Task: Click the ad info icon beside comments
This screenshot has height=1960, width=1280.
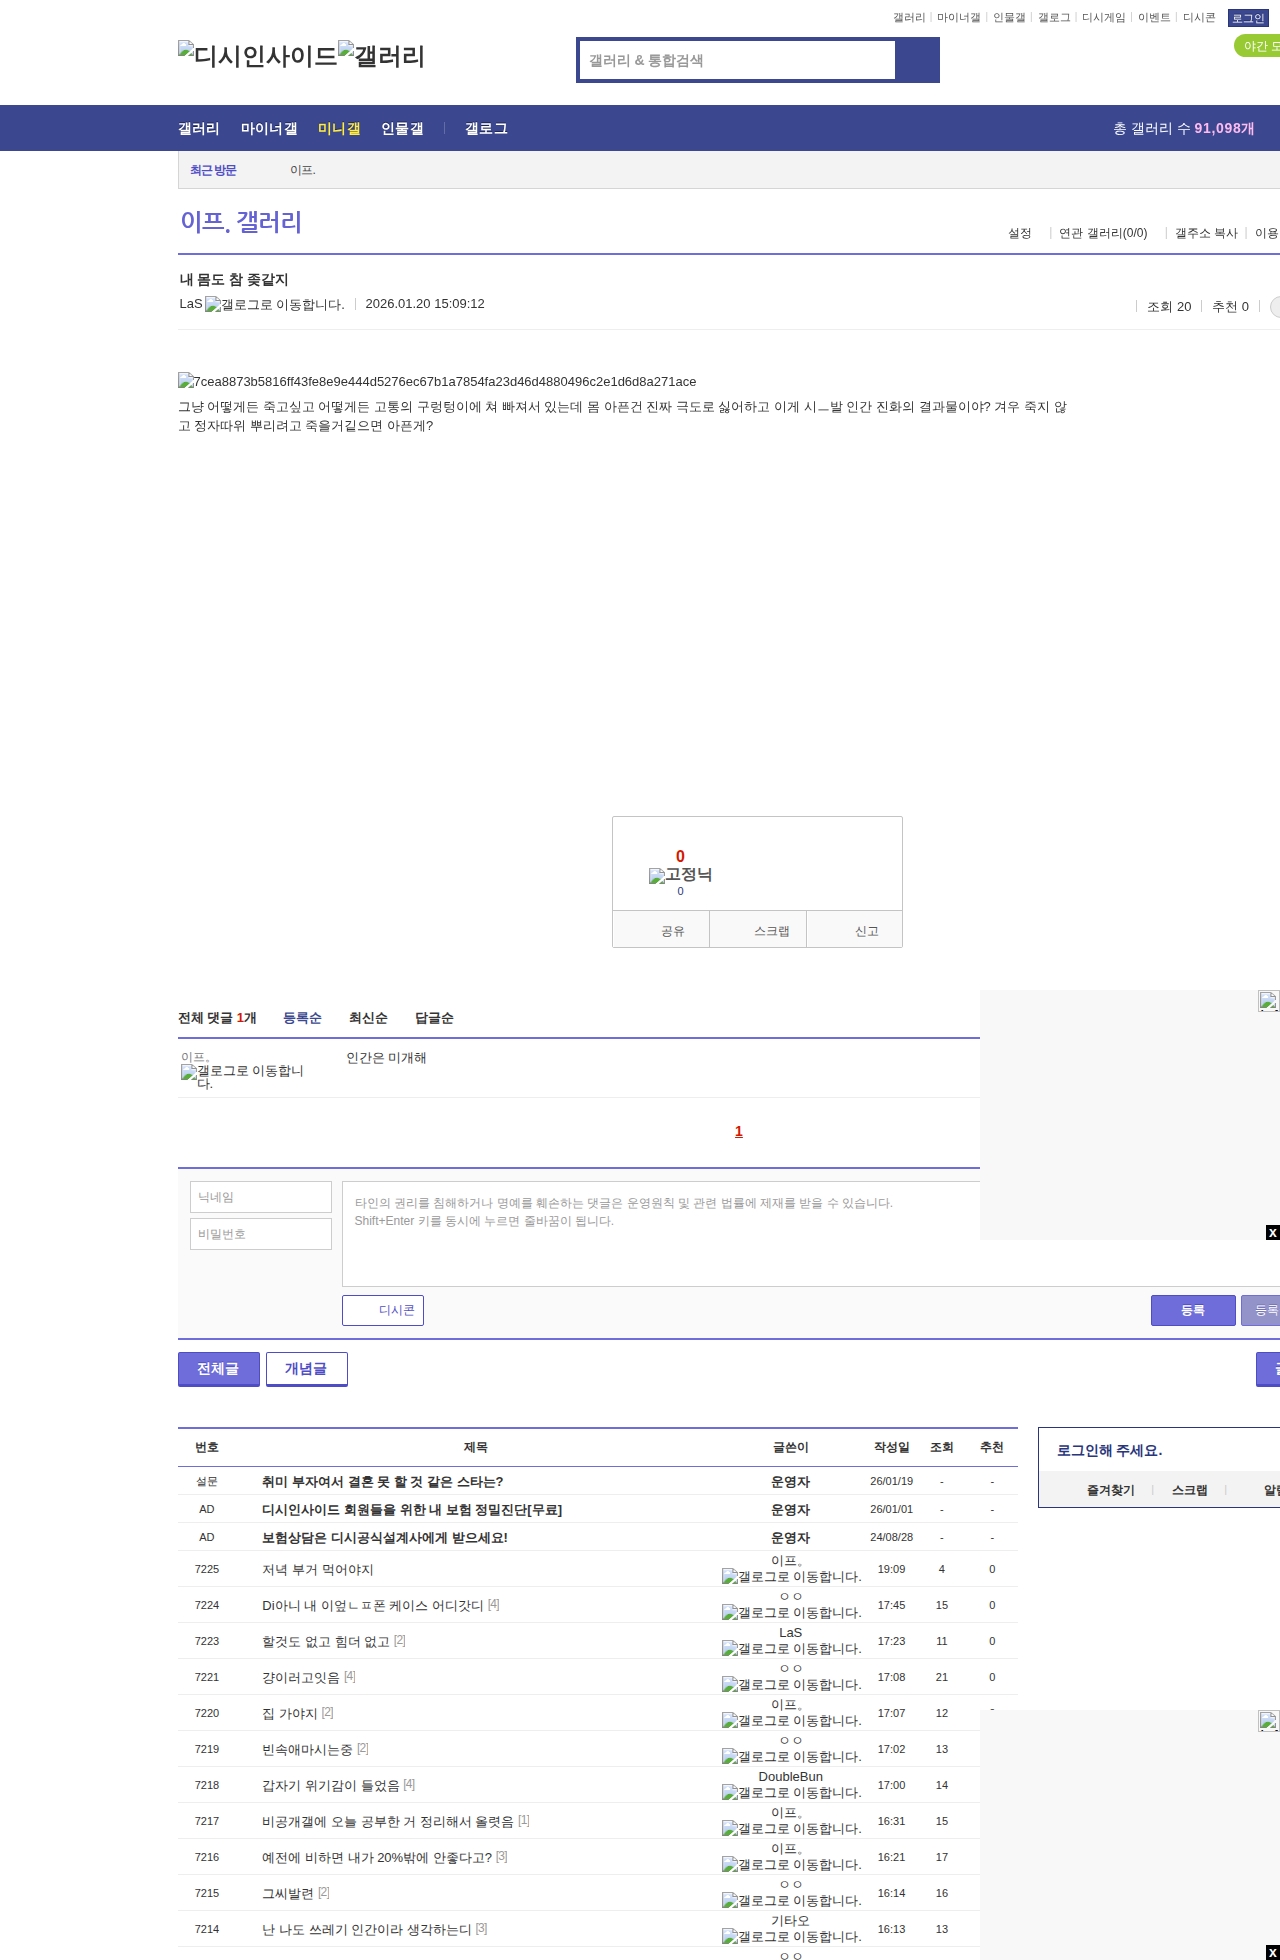Action: click(1268, 1001)
